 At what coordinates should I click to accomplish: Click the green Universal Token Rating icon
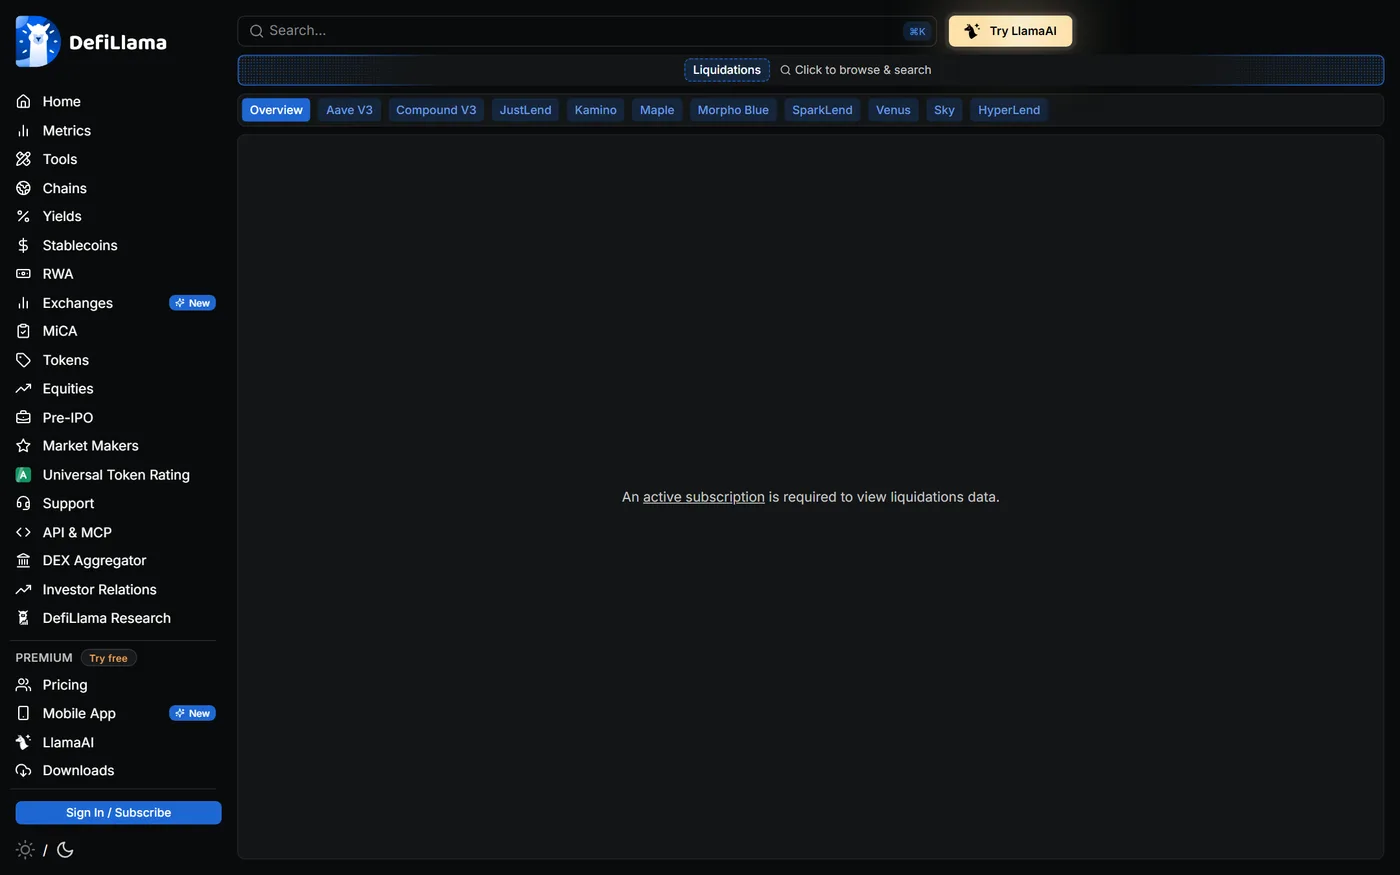[x=23, y=475]
